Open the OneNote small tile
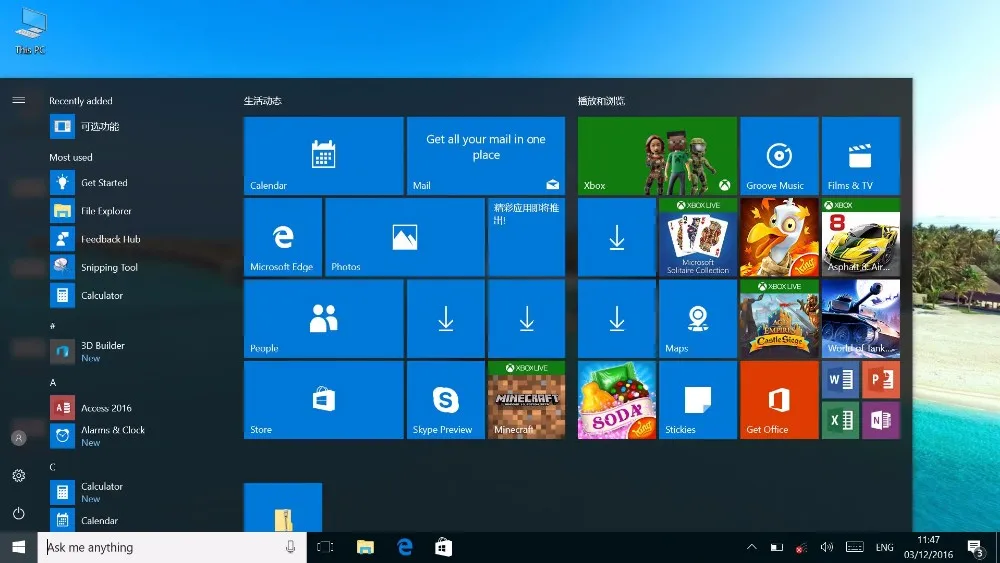 pos(881,420)
